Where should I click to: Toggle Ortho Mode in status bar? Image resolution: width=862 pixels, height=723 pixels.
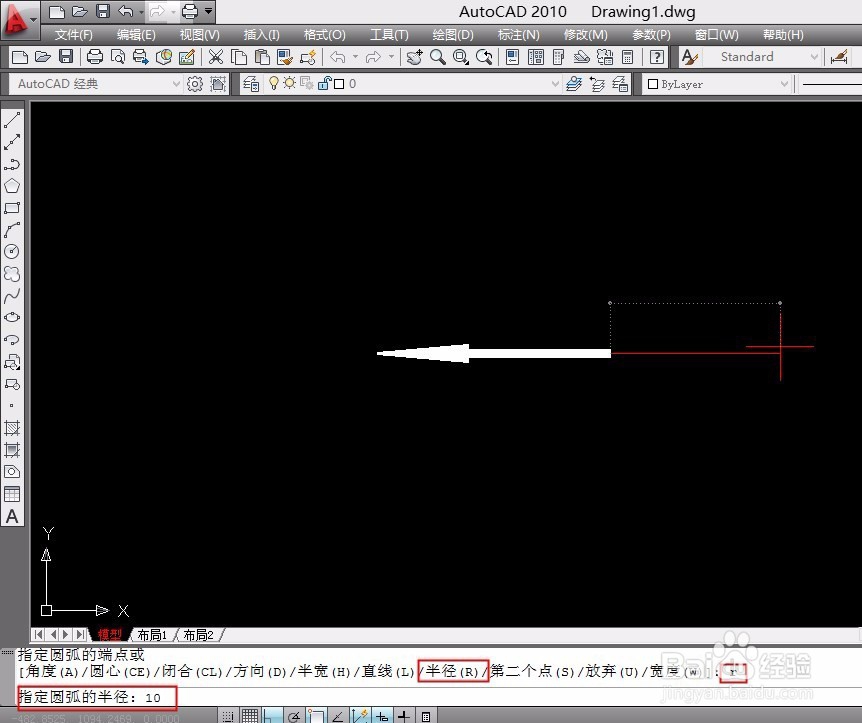click(x=272, y=716)
